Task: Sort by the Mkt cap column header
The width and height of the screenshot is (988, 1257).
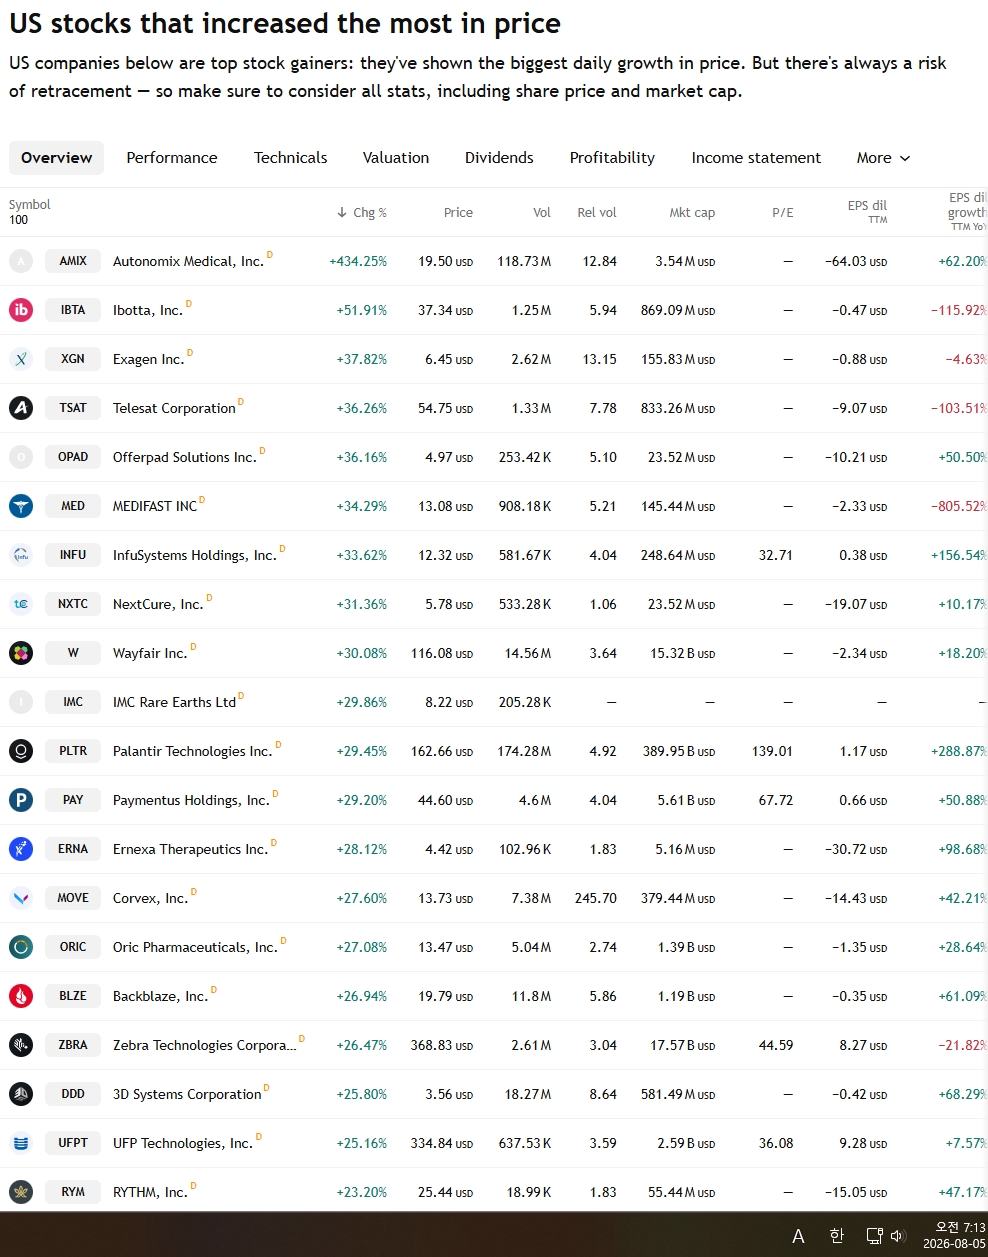Action: 692,213
